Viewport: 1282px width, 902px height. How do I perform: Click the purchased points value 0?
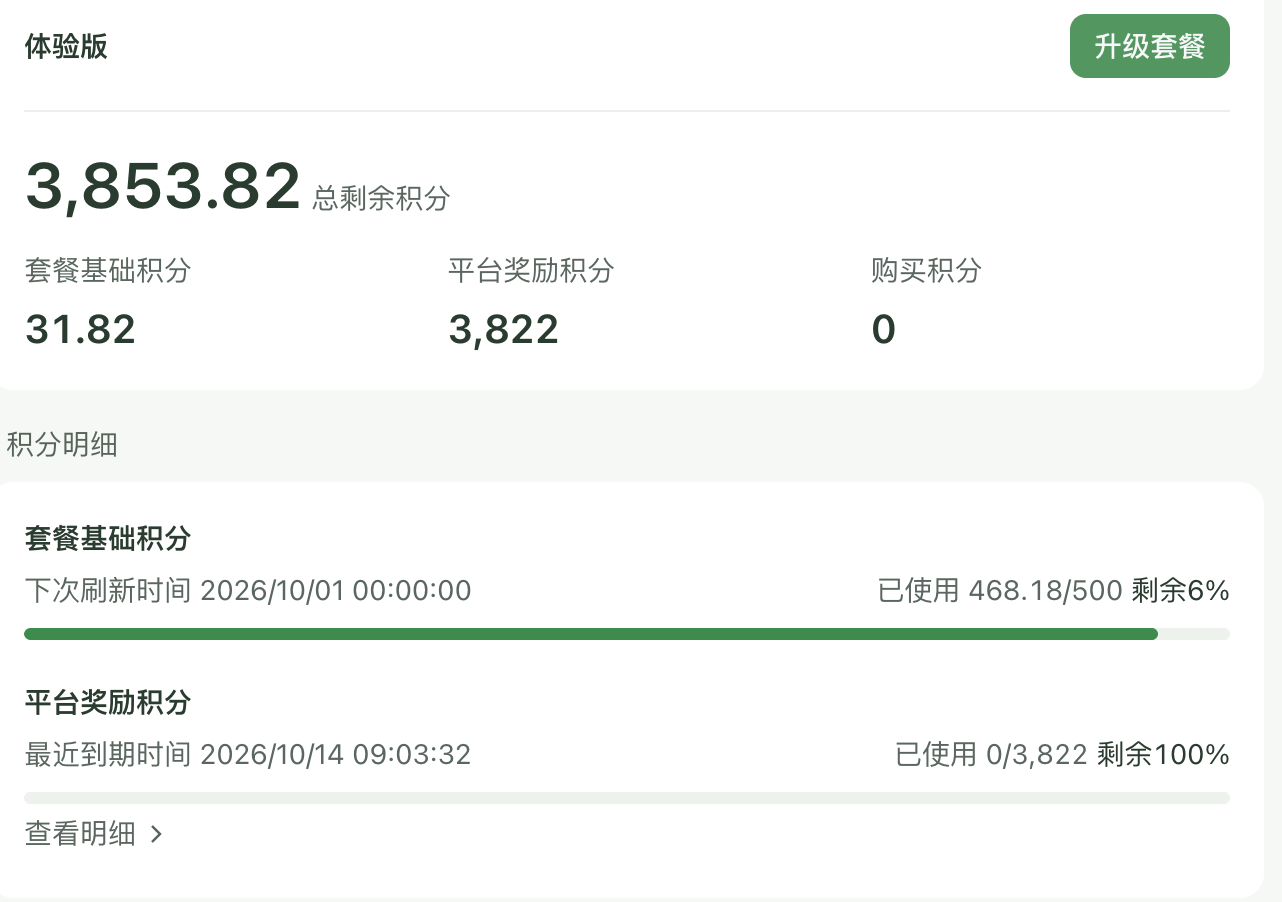point(883,329)
